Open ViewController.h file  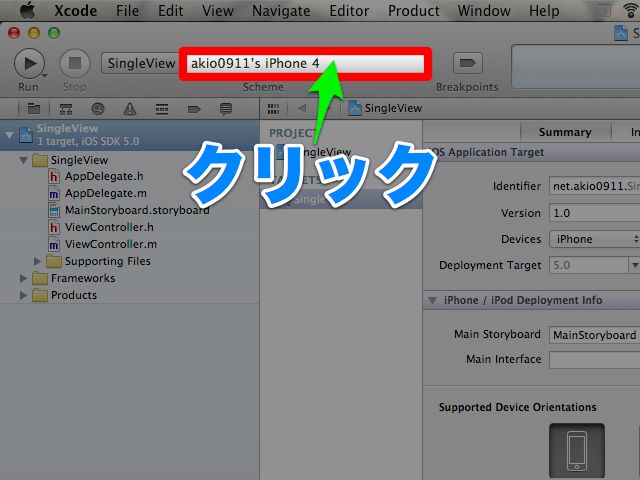click(x=109, y=227)
